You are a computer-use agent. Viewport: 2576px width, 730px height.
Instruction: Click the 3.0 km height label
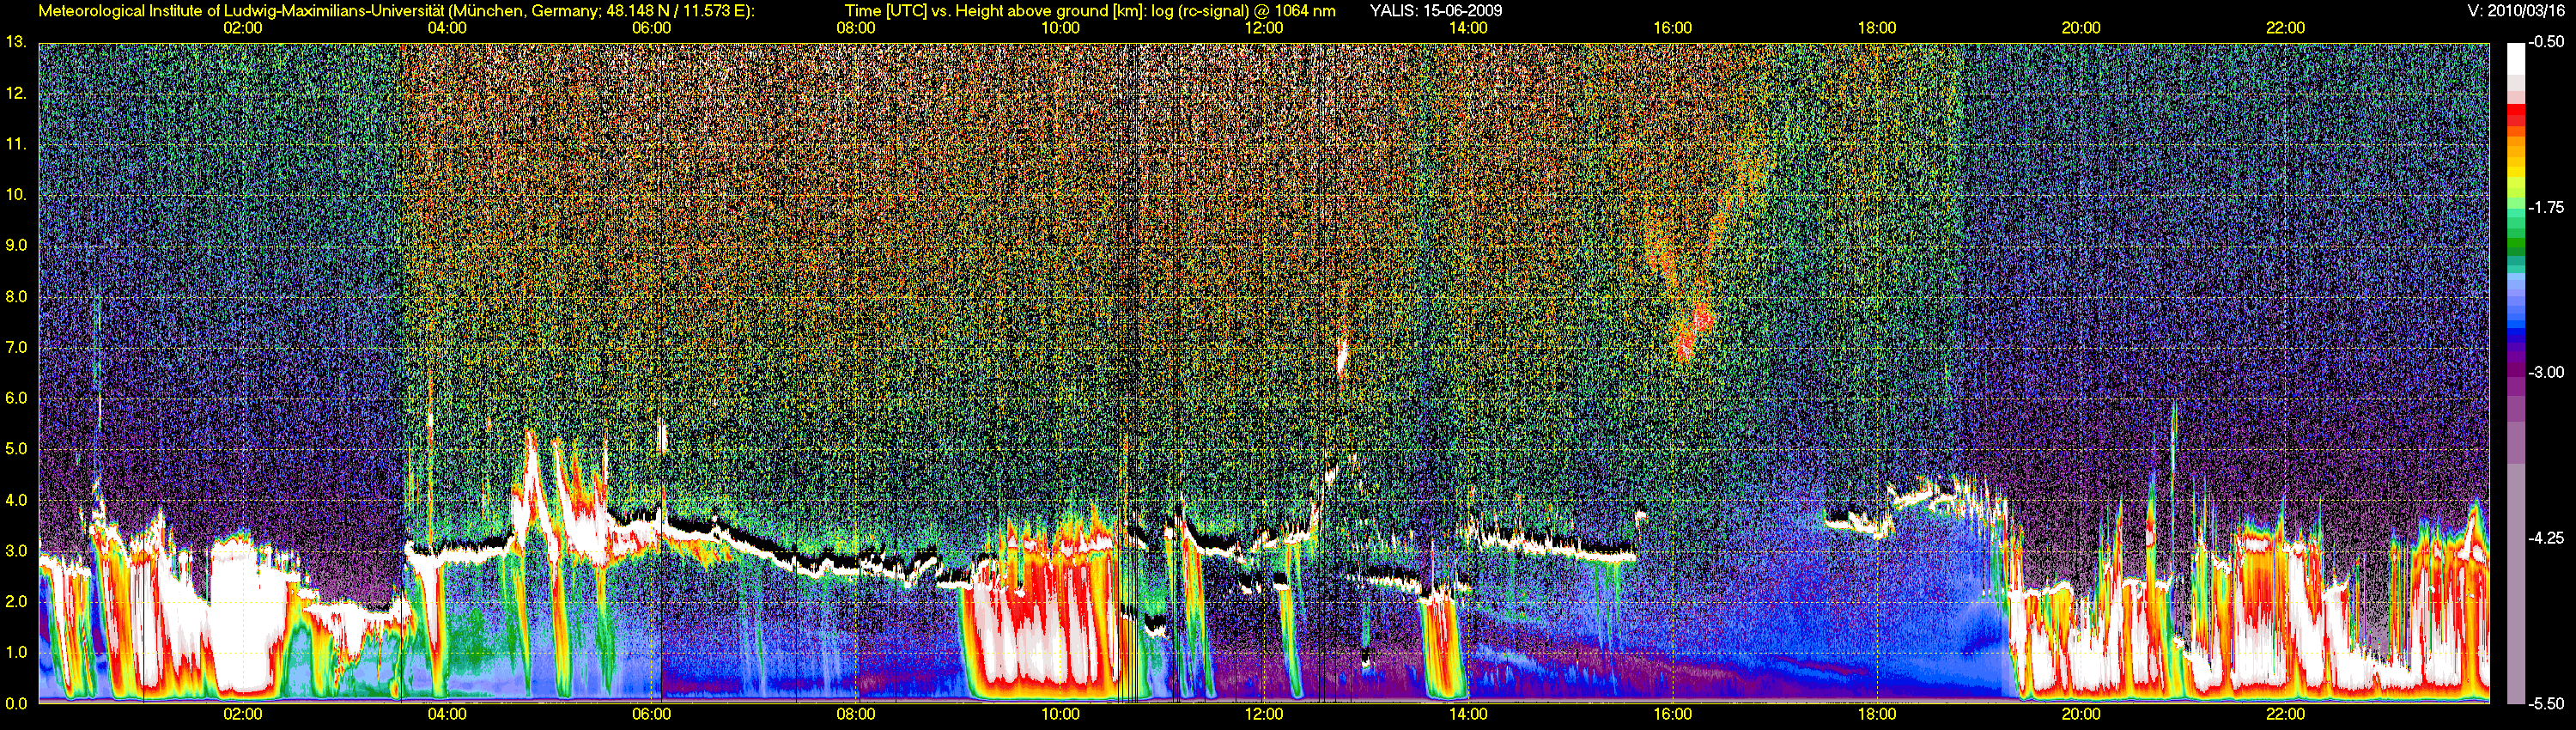coord(16,550)
